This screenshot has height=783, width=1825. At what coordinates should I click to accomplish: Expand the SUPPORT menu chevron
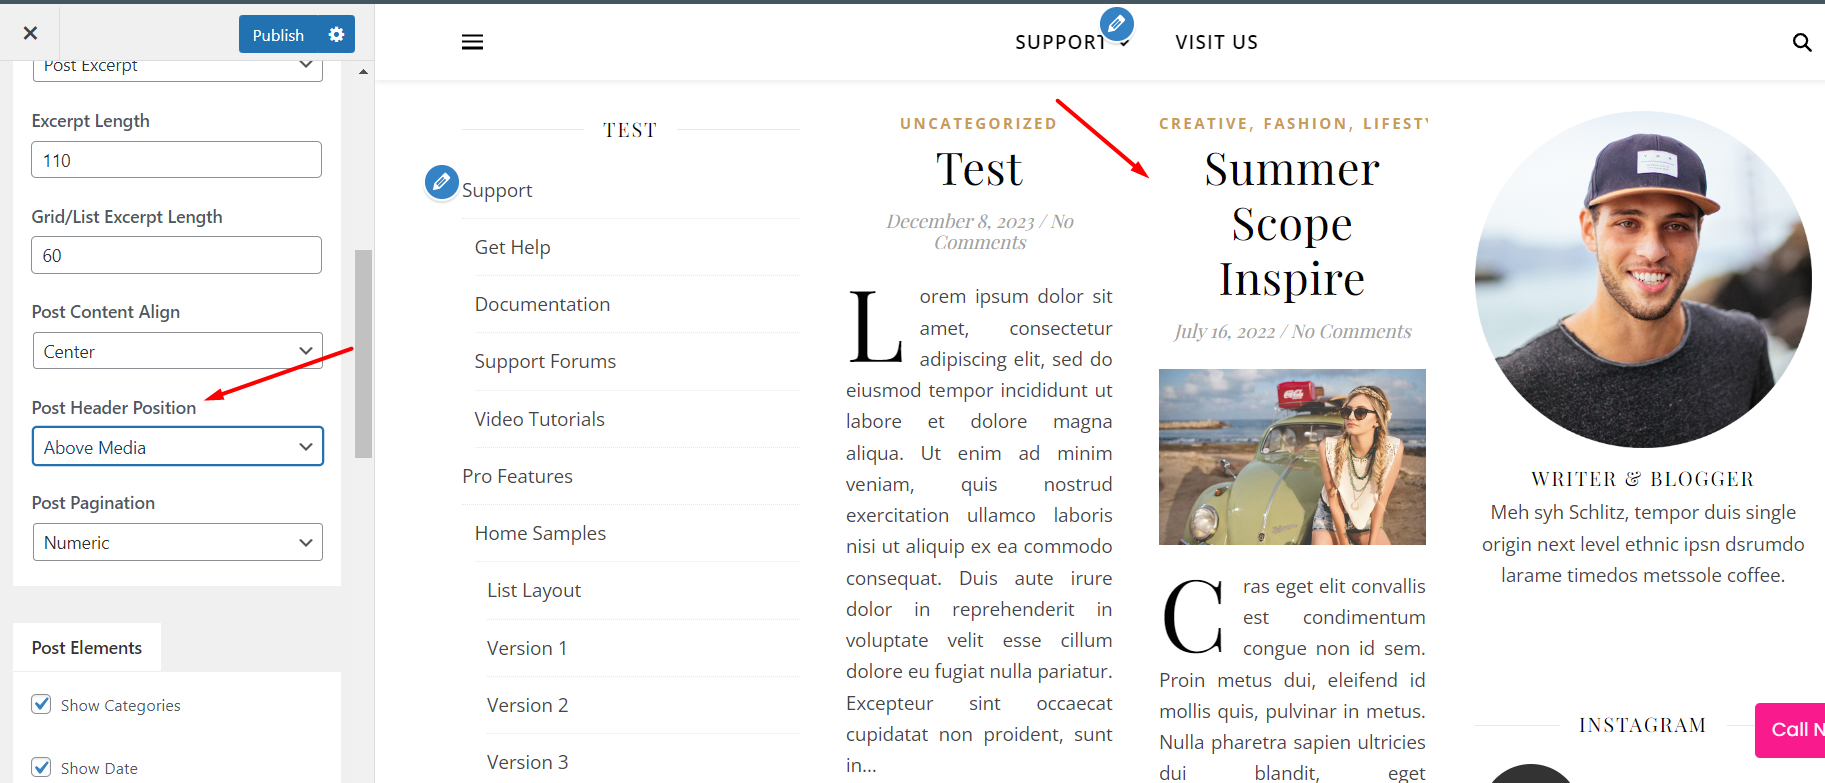(1125, 43)
